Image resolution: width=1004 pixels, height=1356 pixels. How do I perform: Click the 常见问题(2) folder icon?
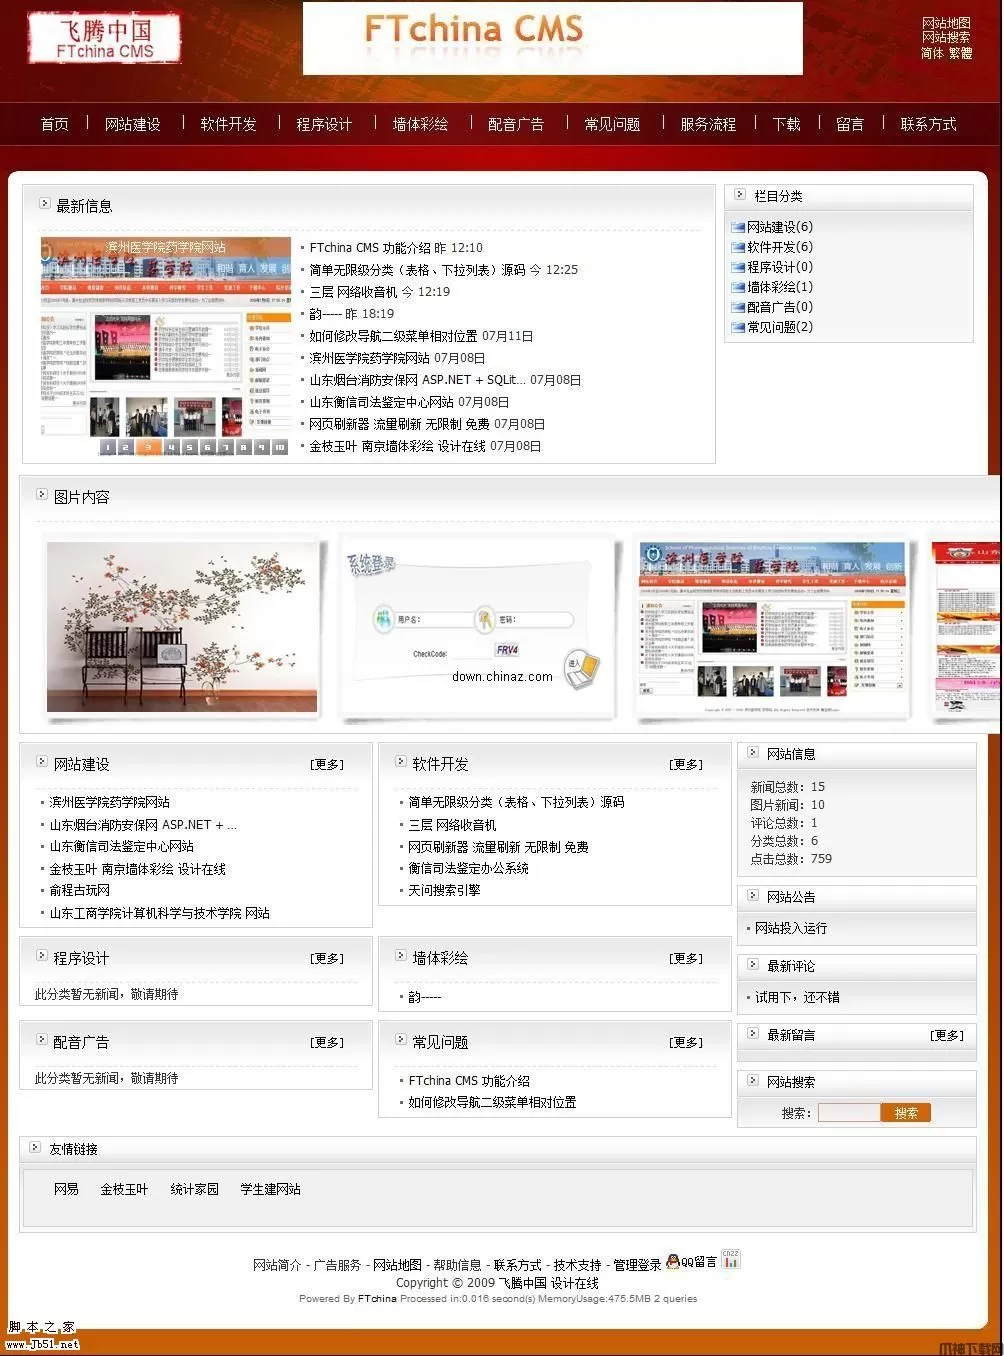coord(736,327)
